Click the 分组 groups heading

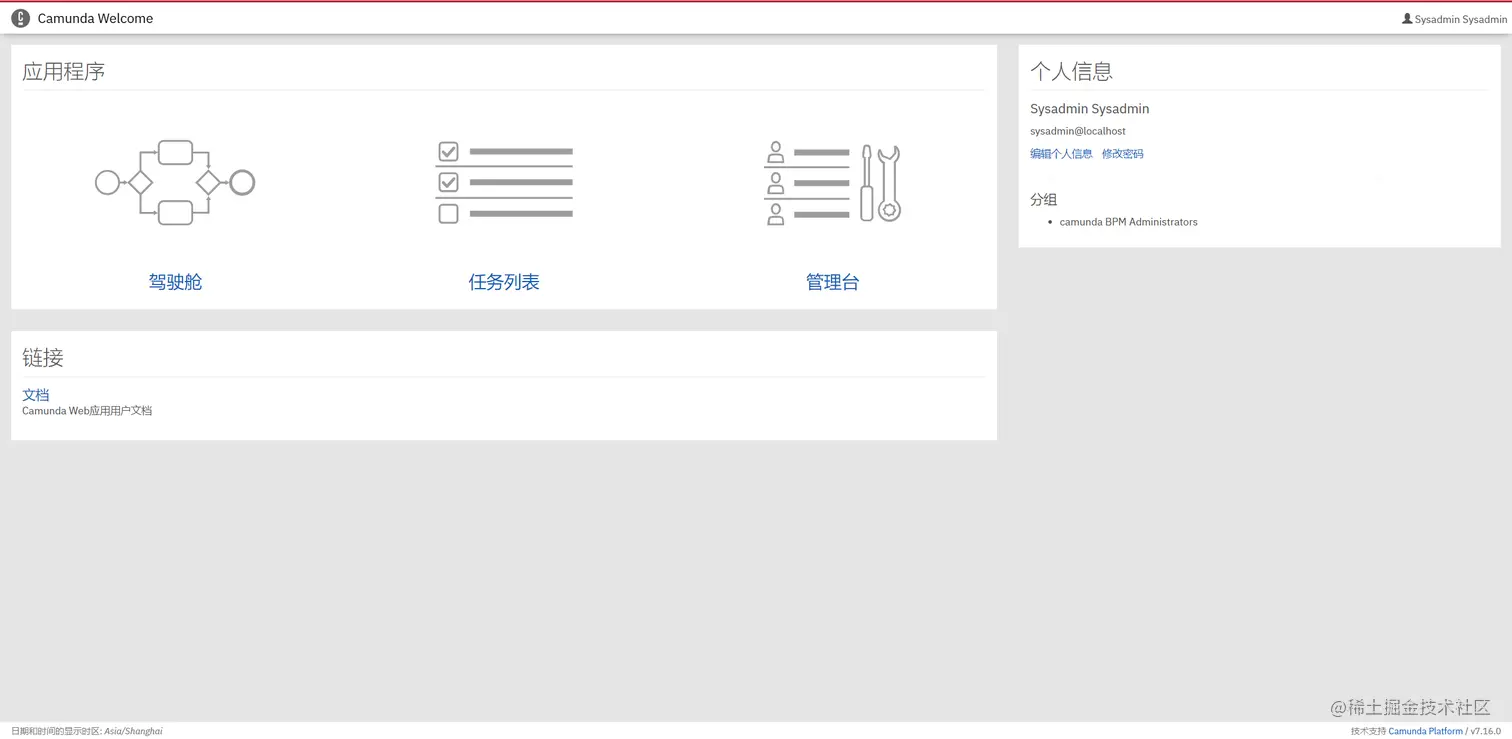tap(1043, 199)
